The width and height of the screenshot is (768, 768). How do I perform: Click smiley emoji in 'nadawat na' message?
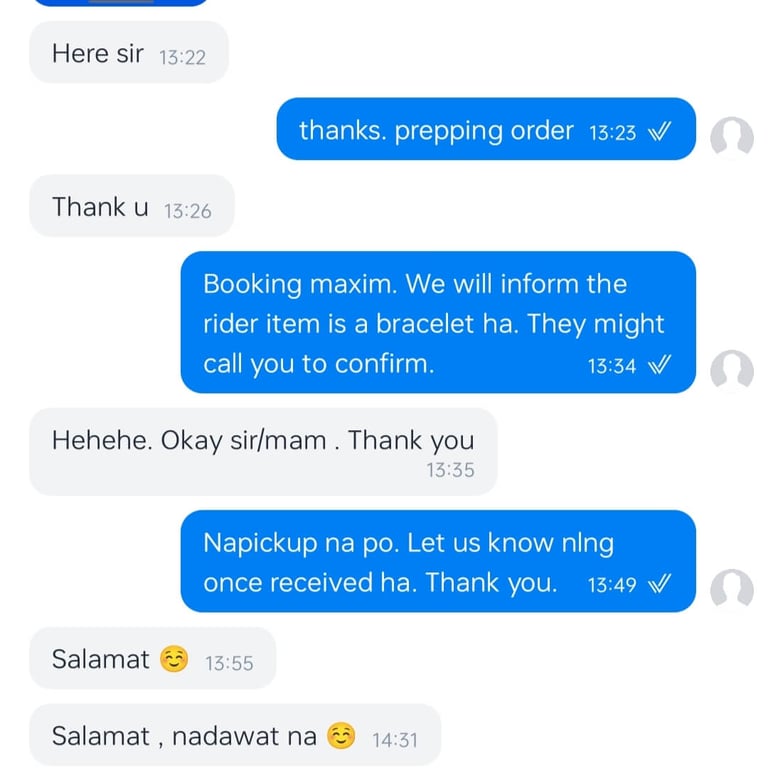pos(341,736)
